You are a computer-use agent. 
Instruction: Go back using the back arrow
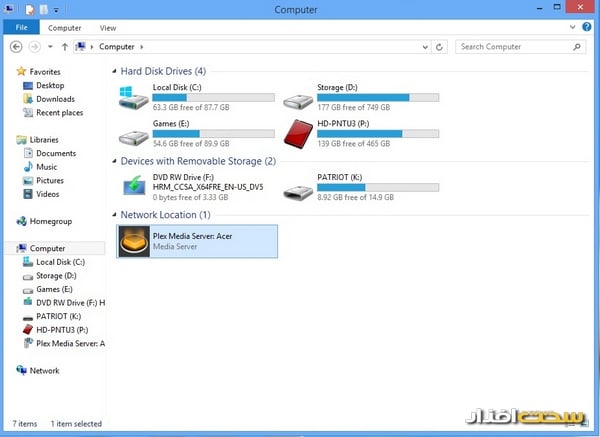(16, 46)
